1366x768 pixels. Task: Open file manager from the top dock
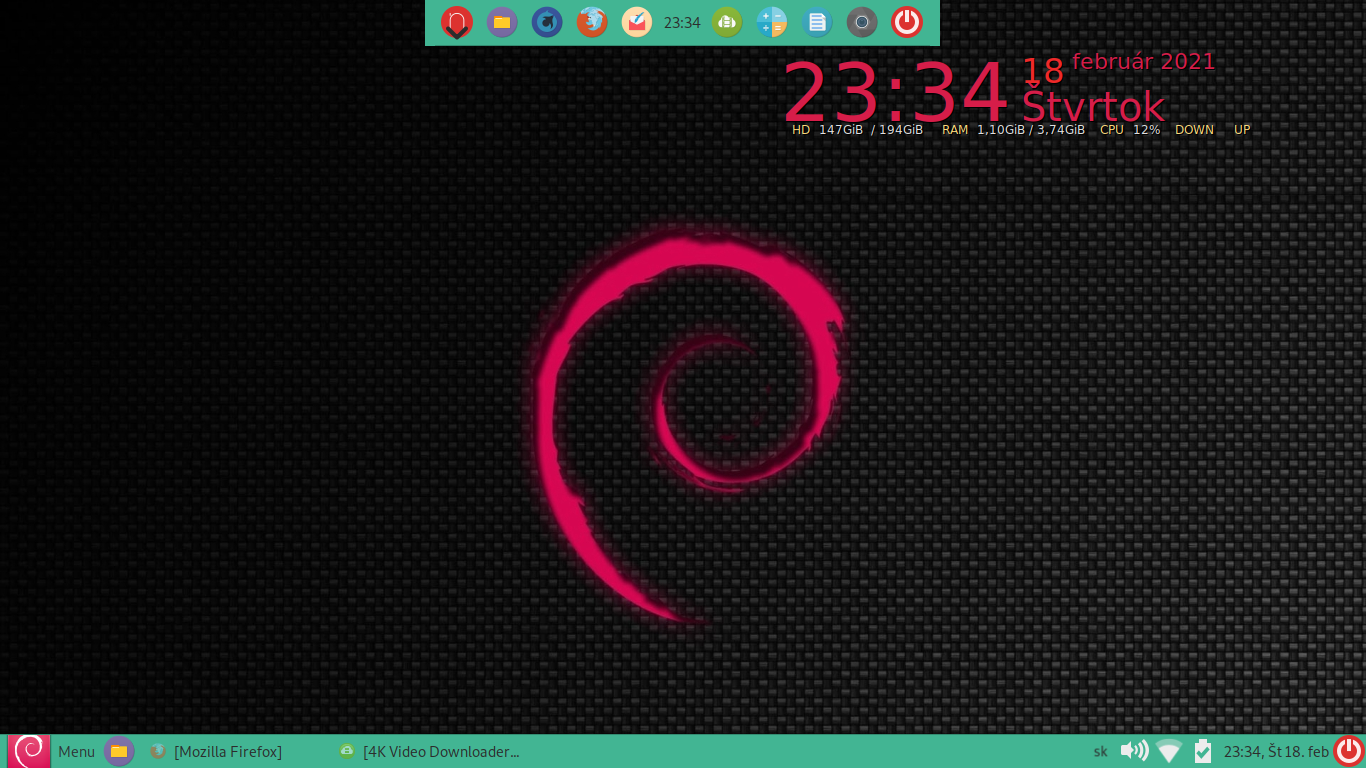(x=502, y=22)
